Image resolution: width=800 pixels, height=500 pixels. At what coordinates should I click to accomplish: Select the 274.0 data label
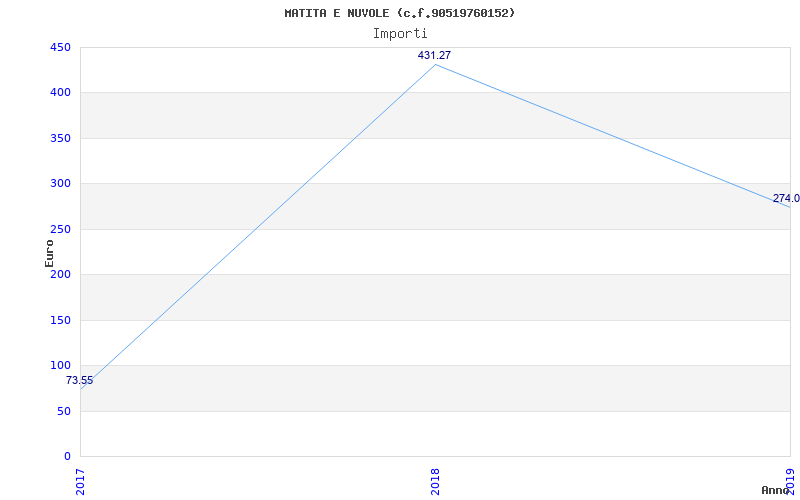(785, 199)
